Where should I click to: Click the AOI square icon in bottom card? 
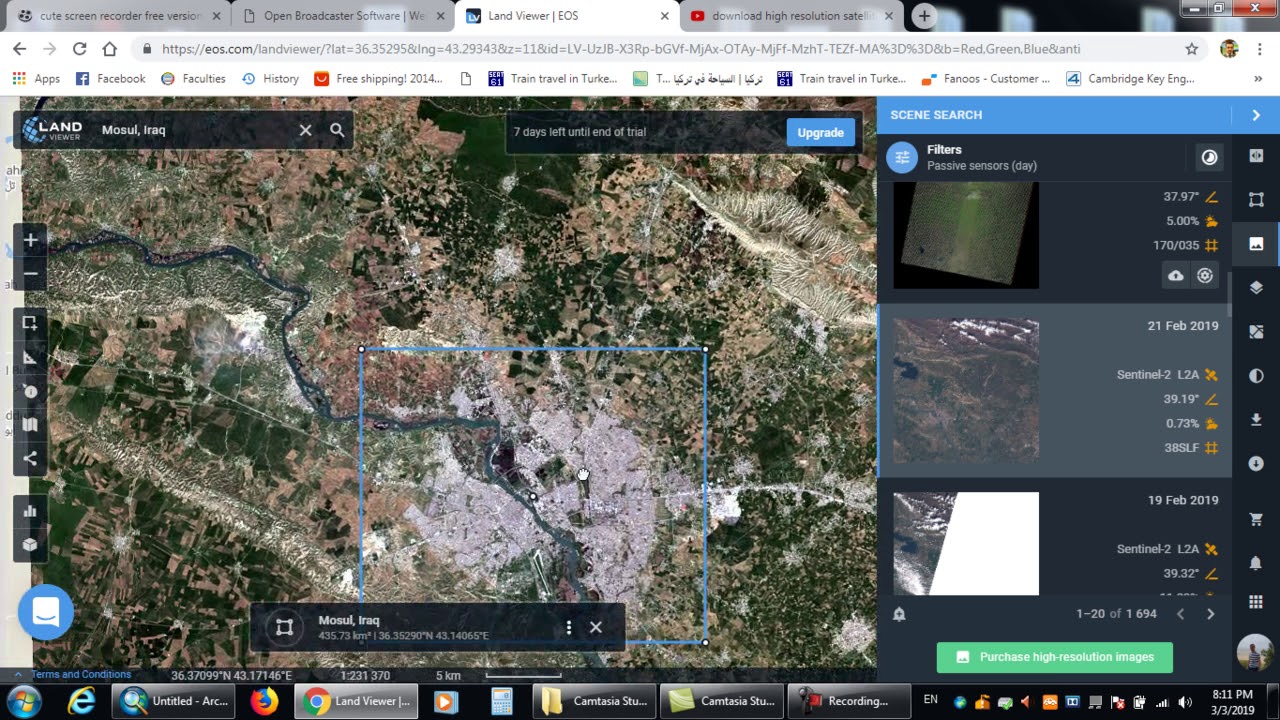point(285,627)
